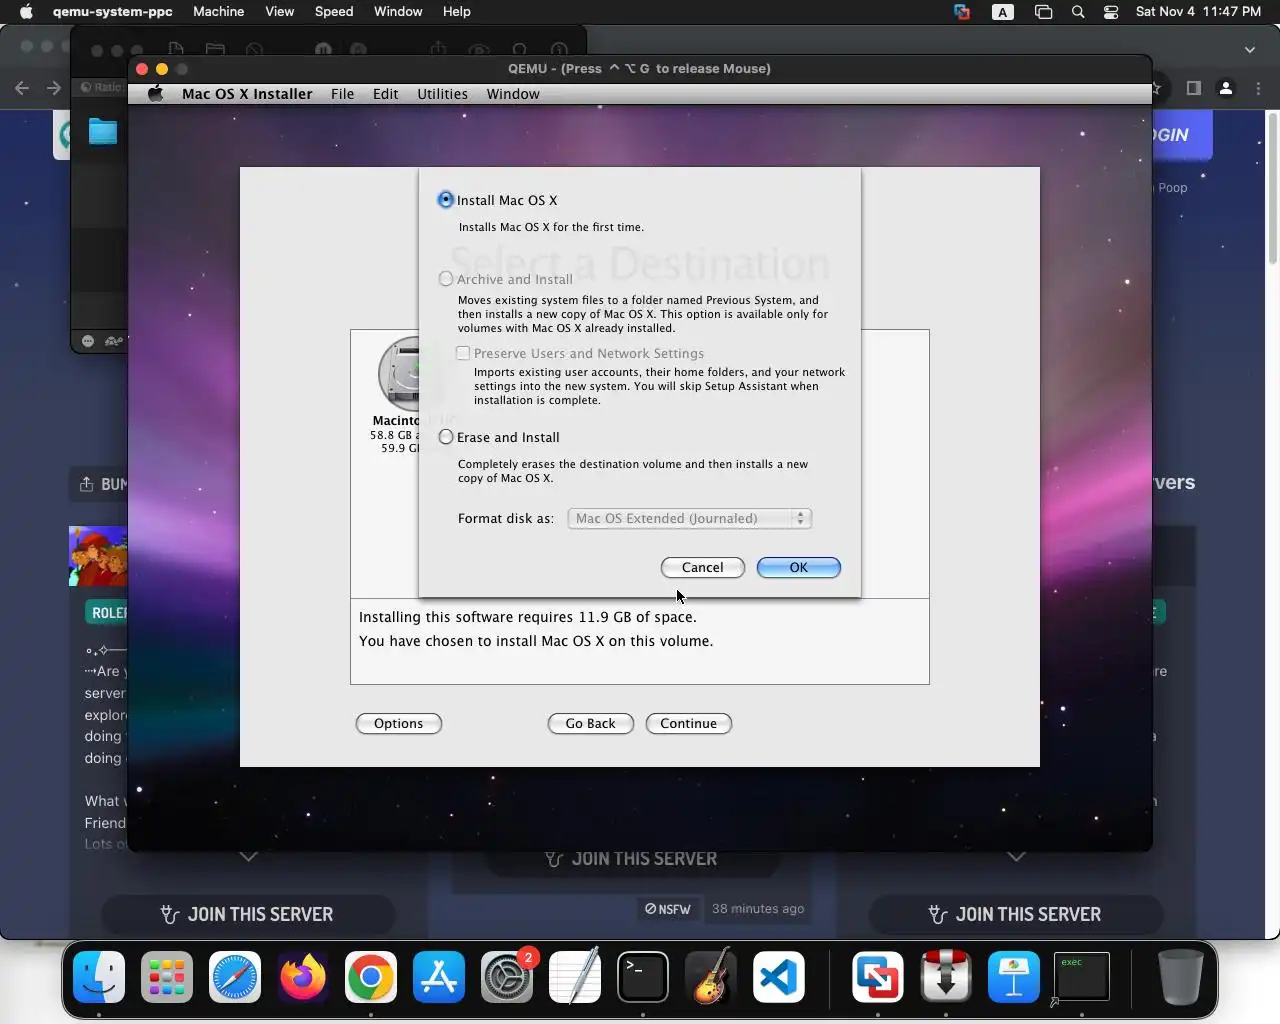Viewport: 1280px width, 1024px height.
Task: Open host Machine menu
Action: pos(218,12)
